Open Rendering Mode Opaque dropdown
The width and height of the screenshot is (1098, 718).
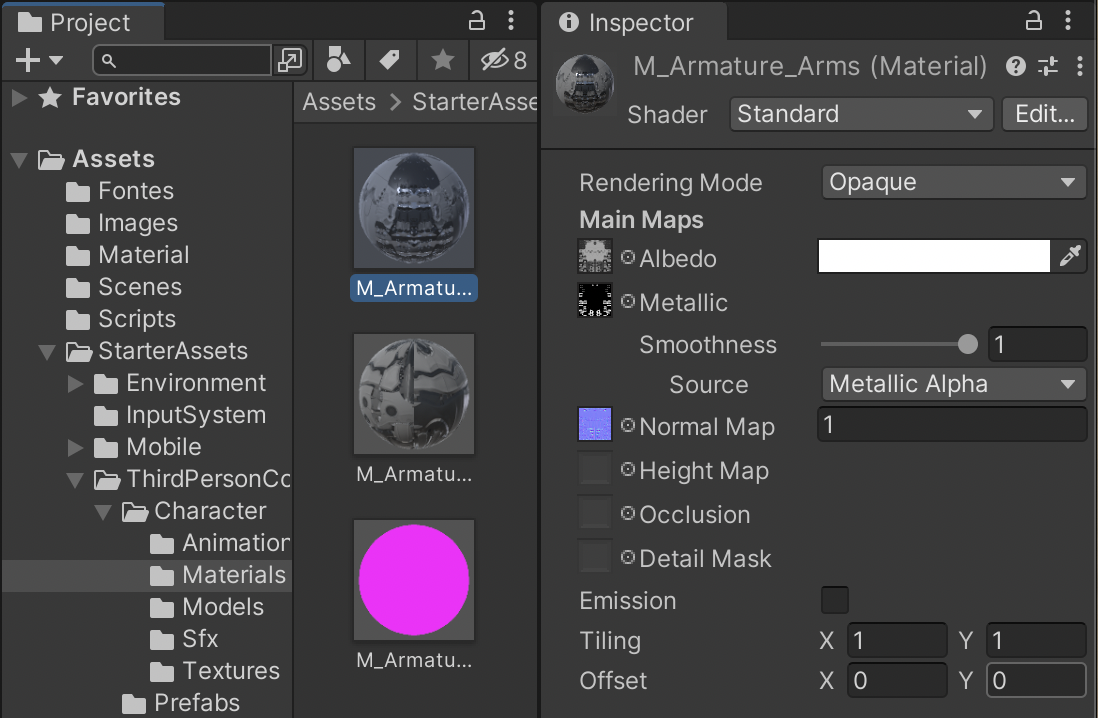953,183
